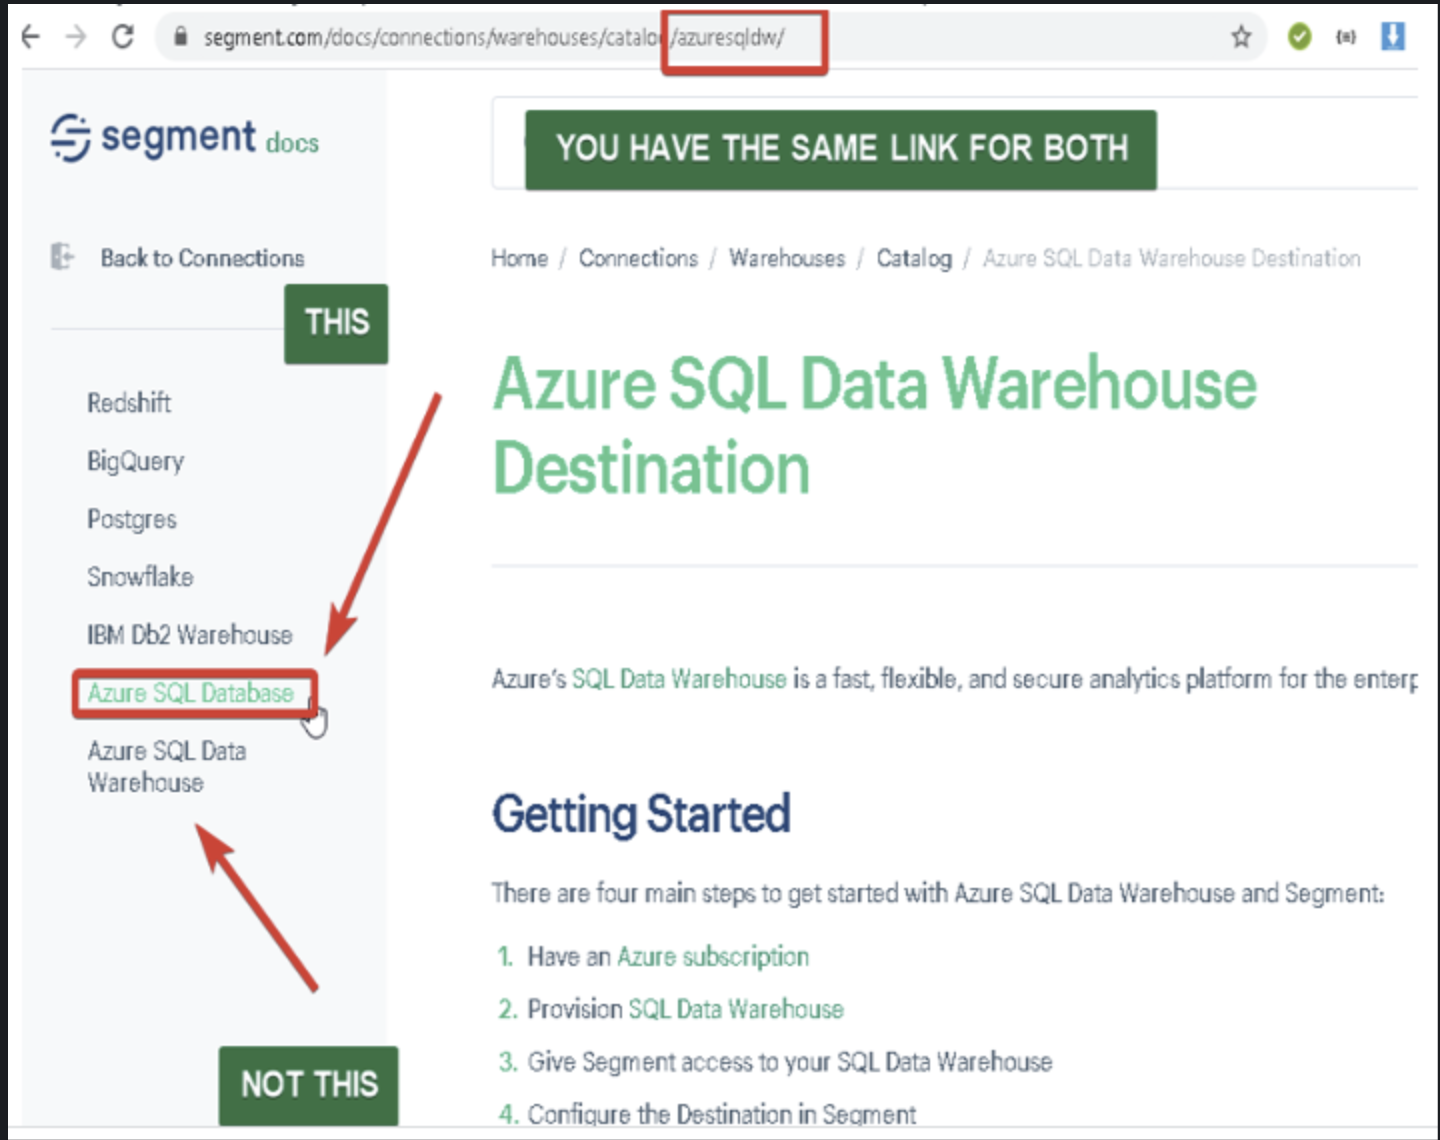
Task: Click the Getting Started heading
Action: pyautogui.click(x=641, y=814)
